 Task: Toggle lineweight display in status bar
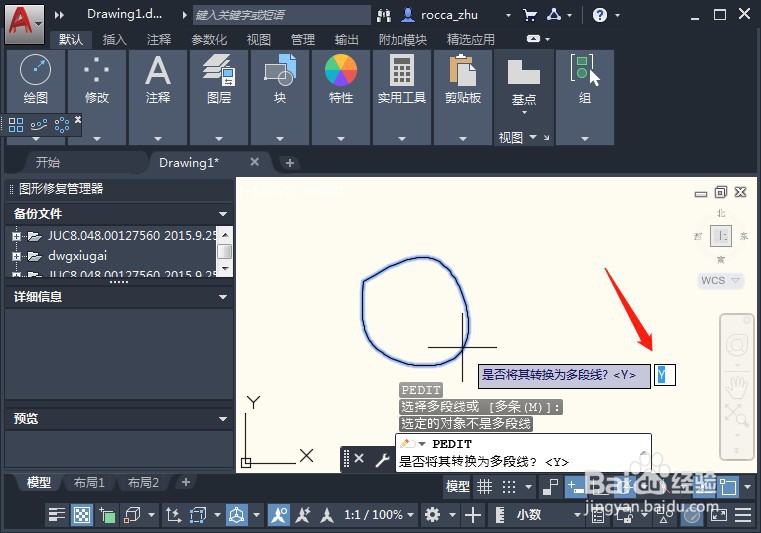(x=57, y=515)
